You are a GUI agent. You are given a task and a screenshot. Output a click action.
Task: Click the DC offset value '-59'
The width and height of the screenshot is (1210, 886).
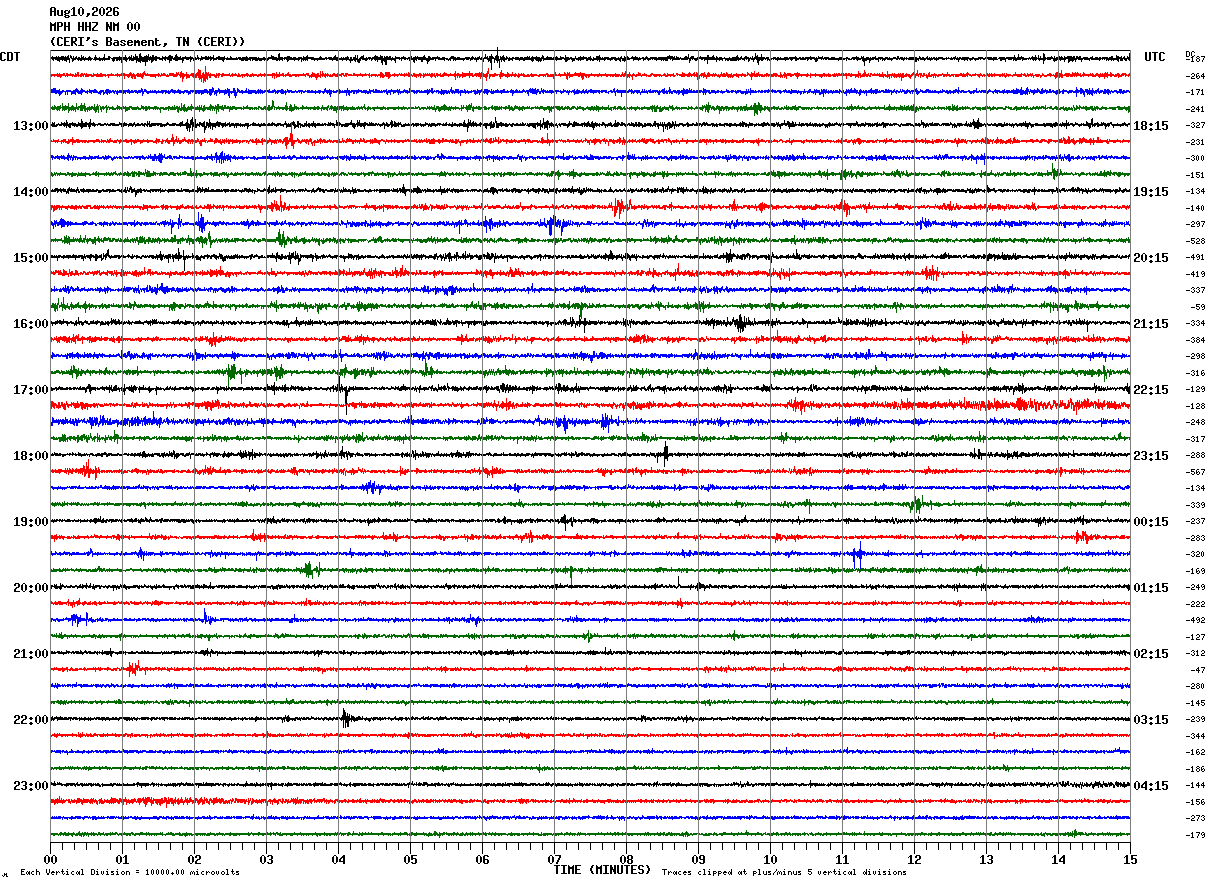(x=1198, y=307)
